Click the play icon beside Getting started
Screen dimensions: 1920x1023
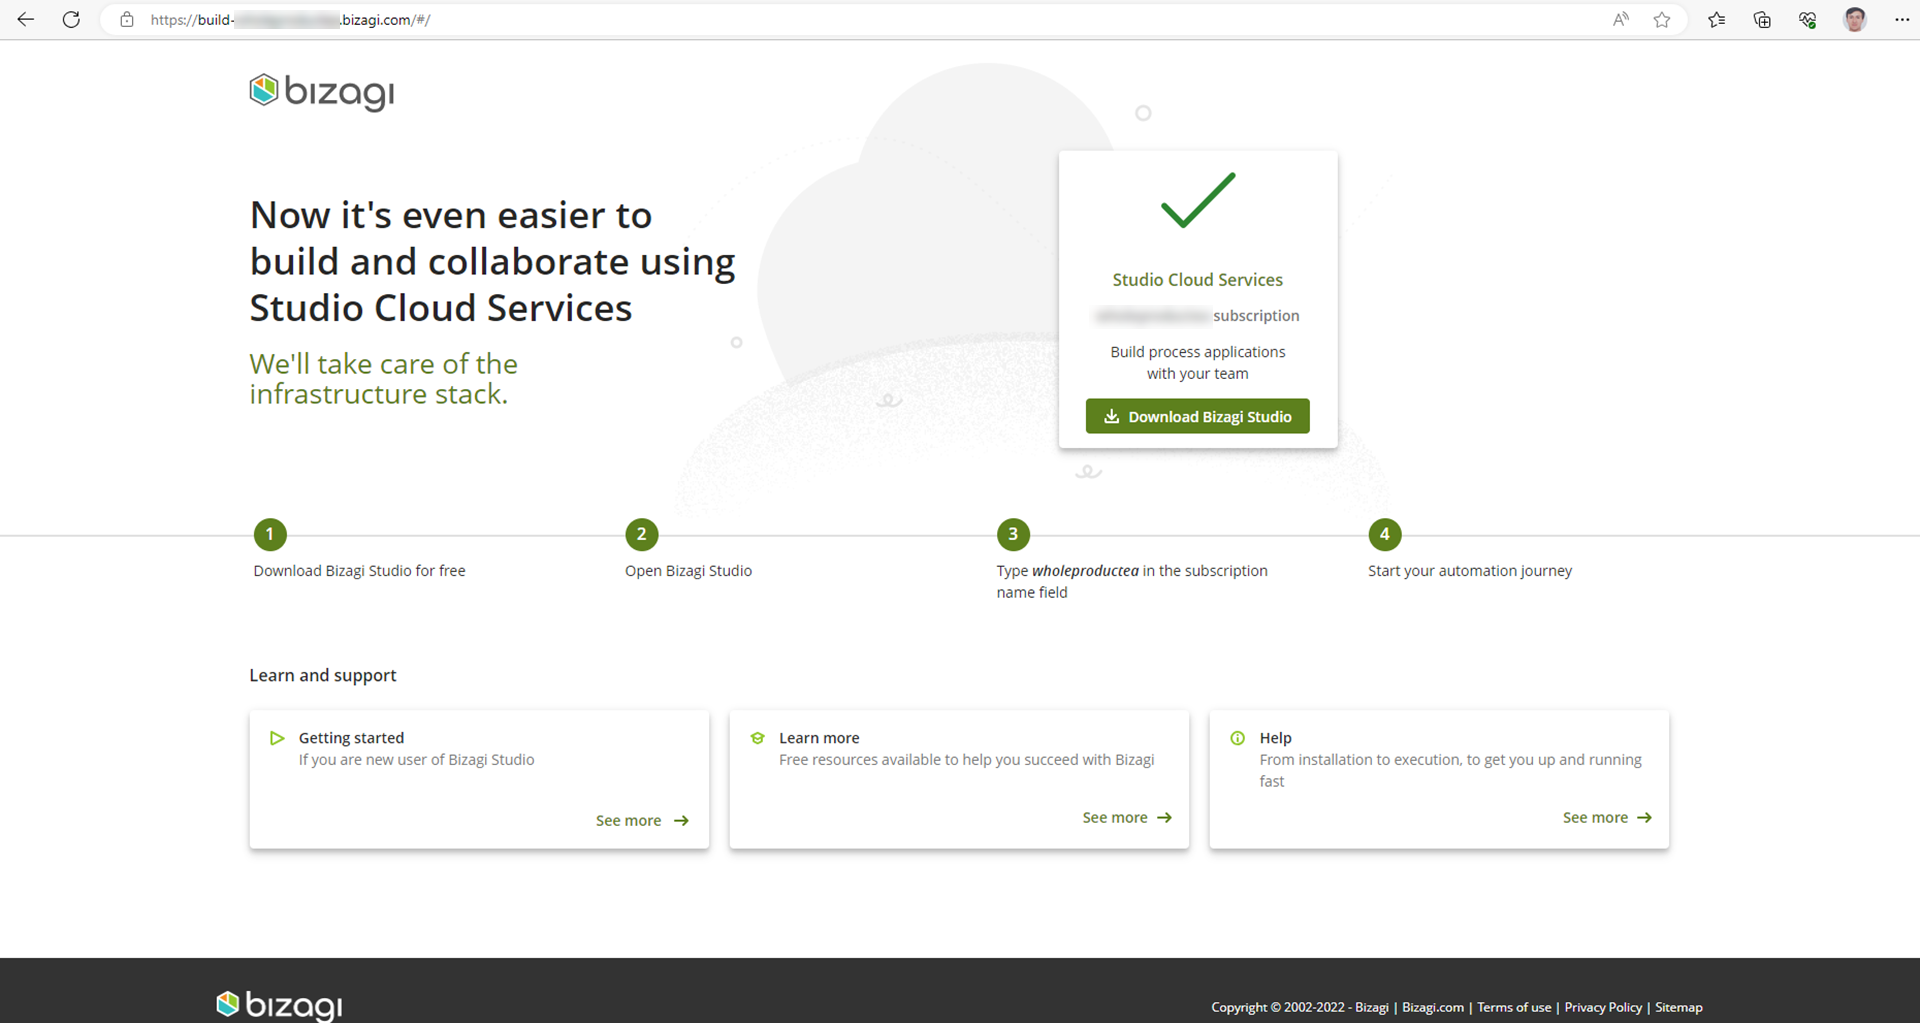pyautogui.click(x=277, y=738)
